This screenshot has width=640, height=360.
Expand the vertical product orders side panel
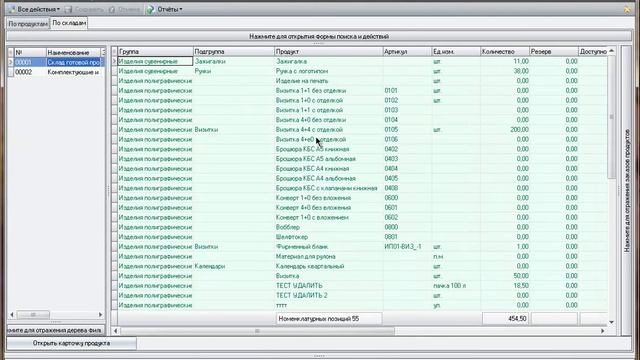[627, 191]
